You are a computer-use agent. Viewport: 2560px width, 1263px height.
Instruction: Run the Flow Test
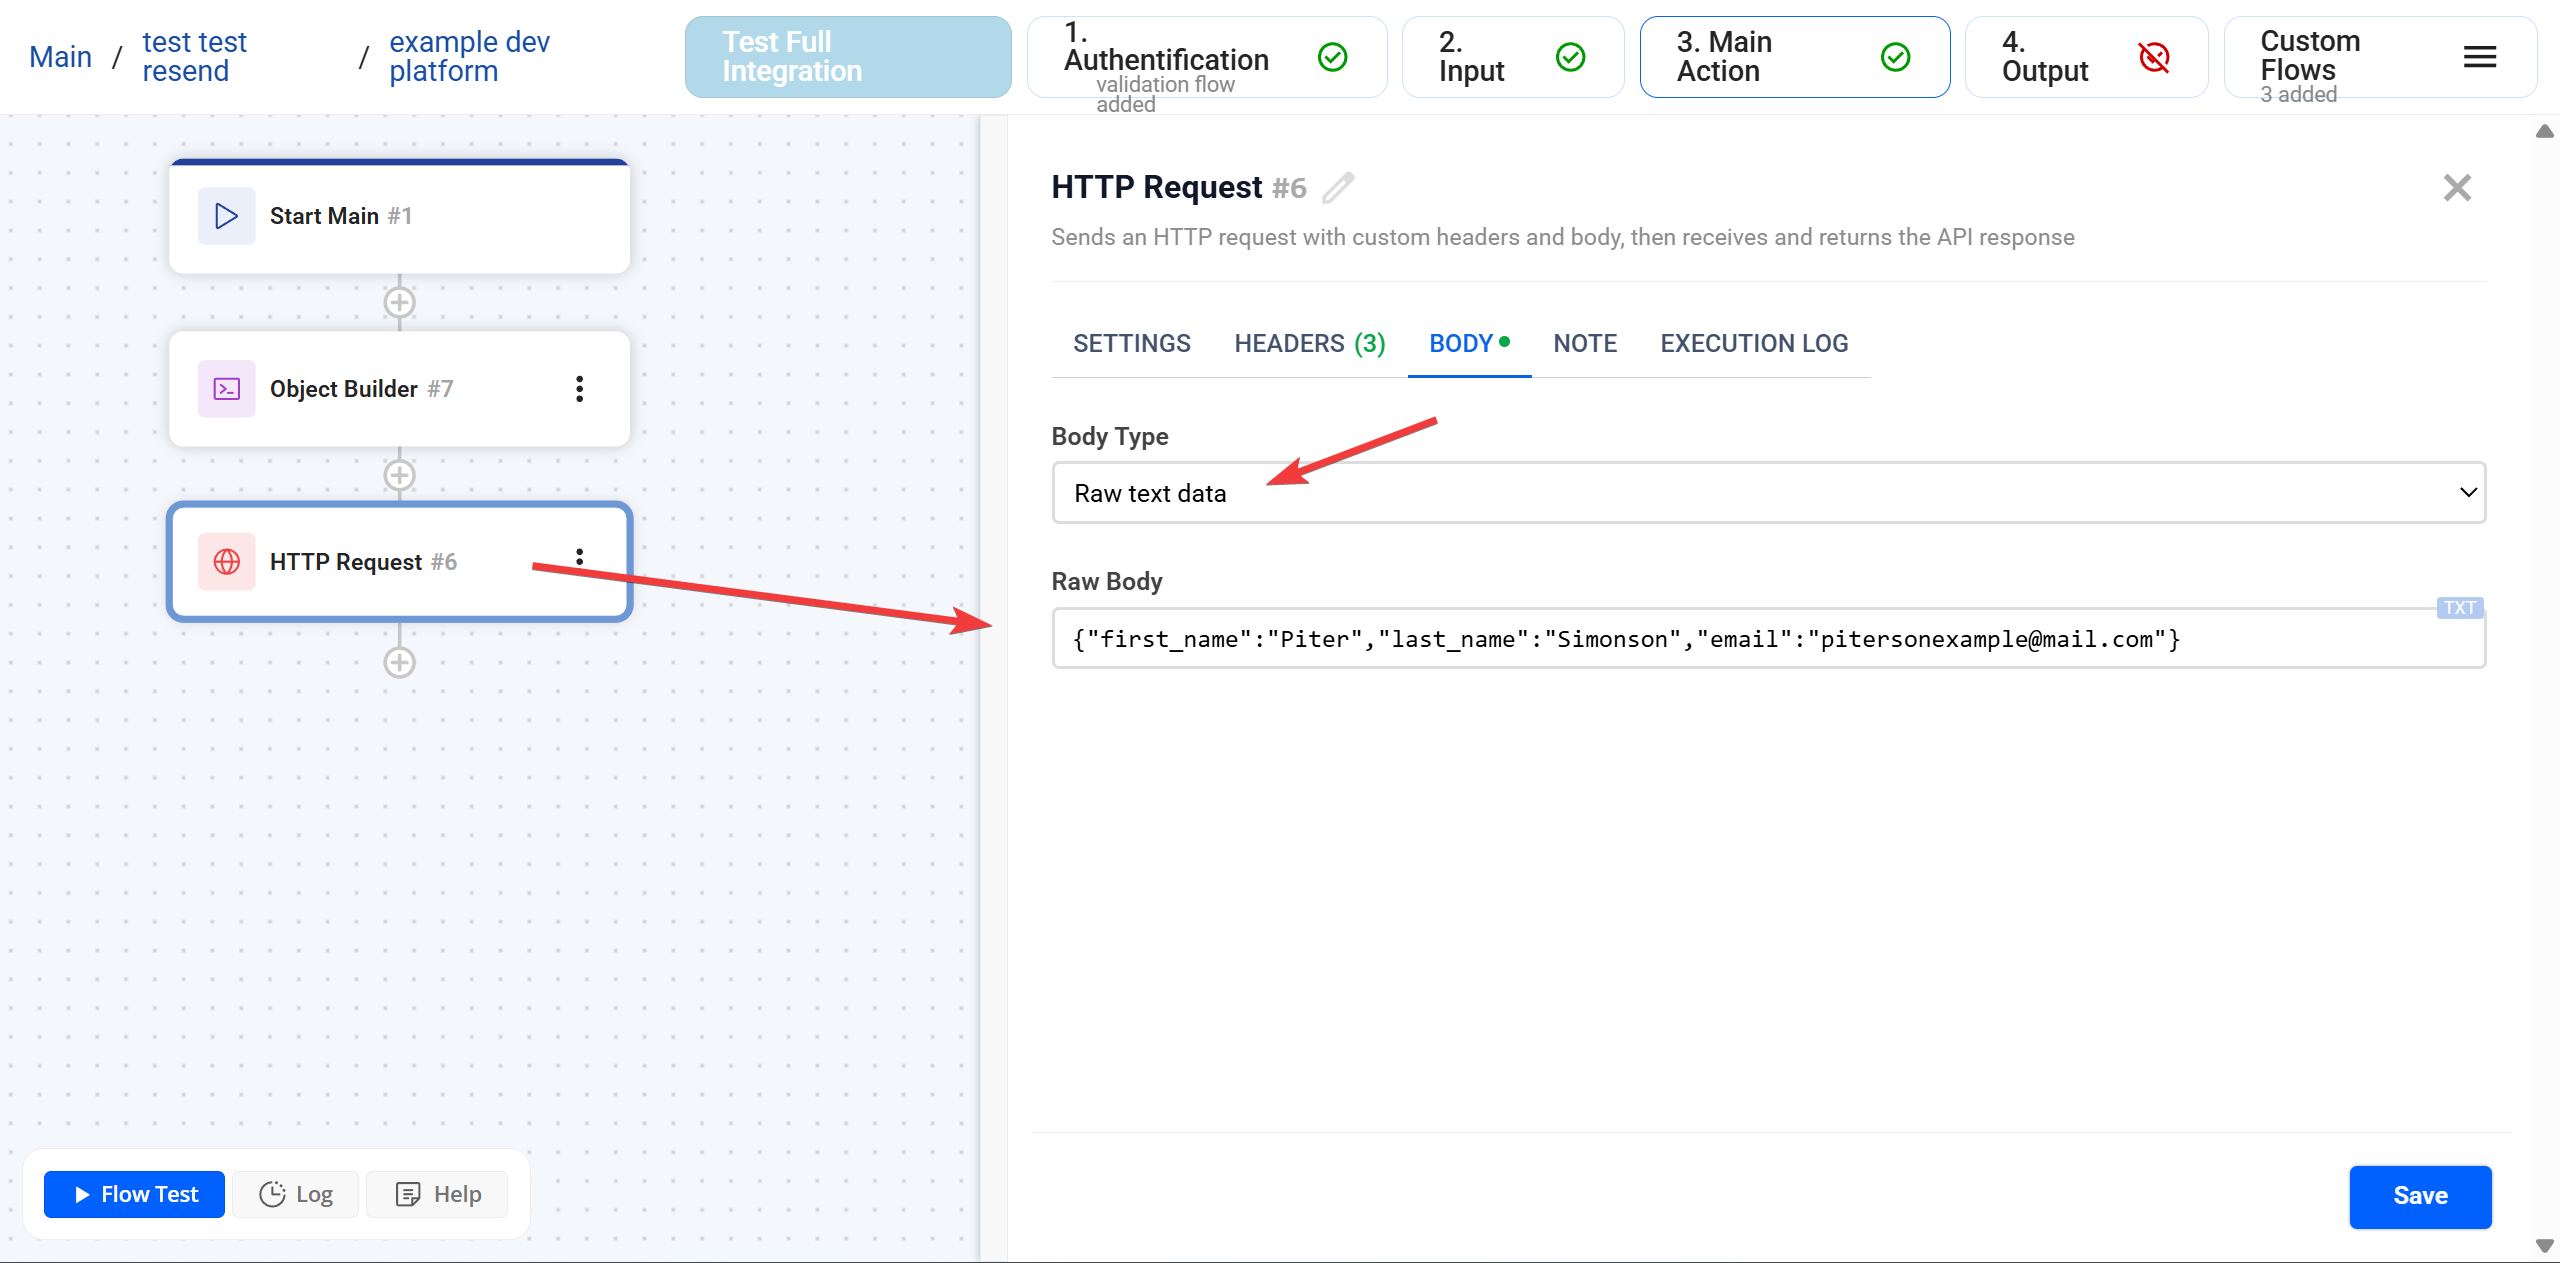click(133, 1193)
